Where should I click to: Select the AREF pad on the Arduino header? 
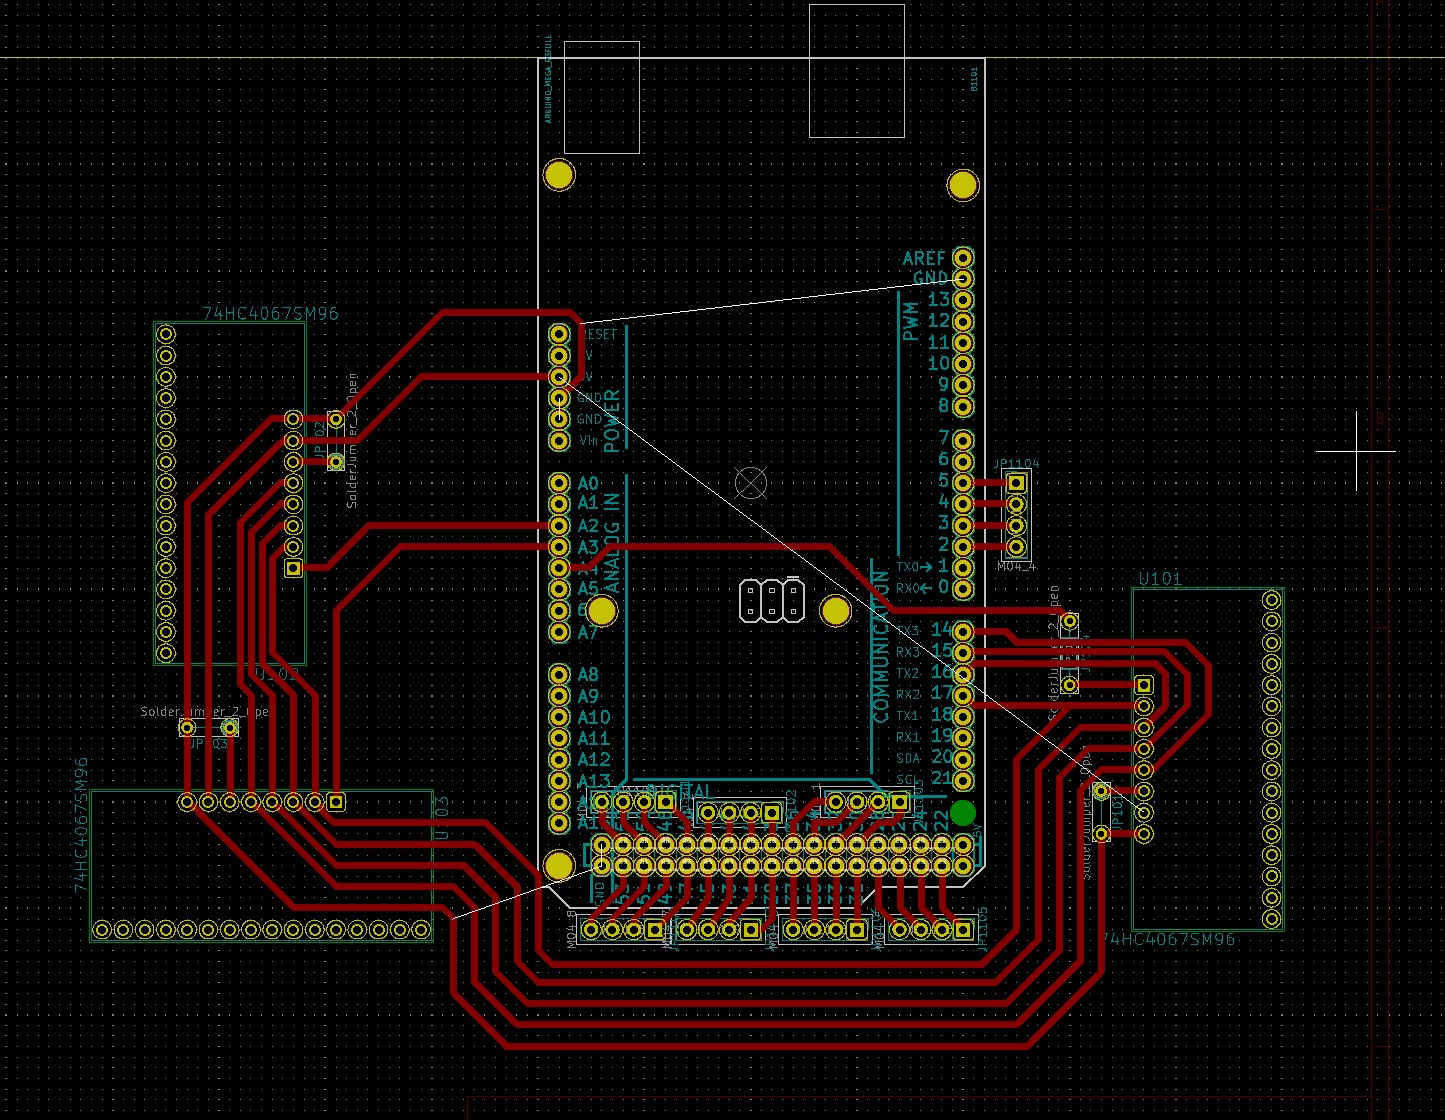tap(962, 258)
